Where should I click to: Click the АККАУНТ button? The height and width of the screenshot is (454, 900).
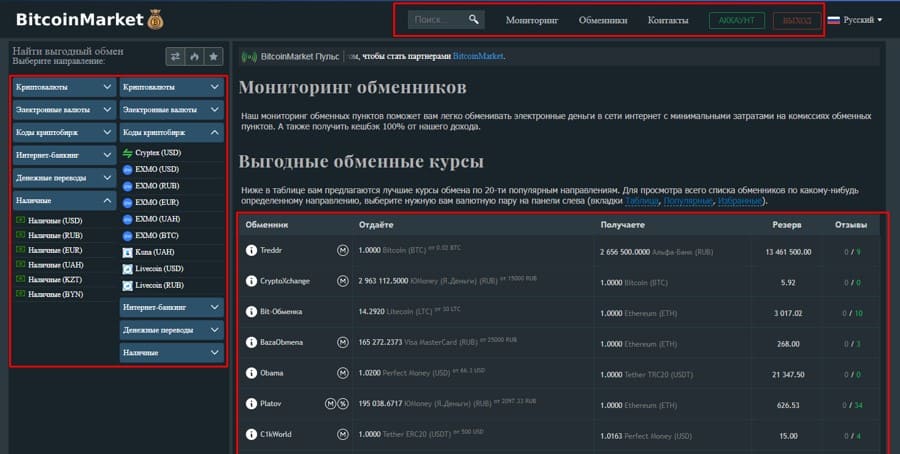point(736,21)
